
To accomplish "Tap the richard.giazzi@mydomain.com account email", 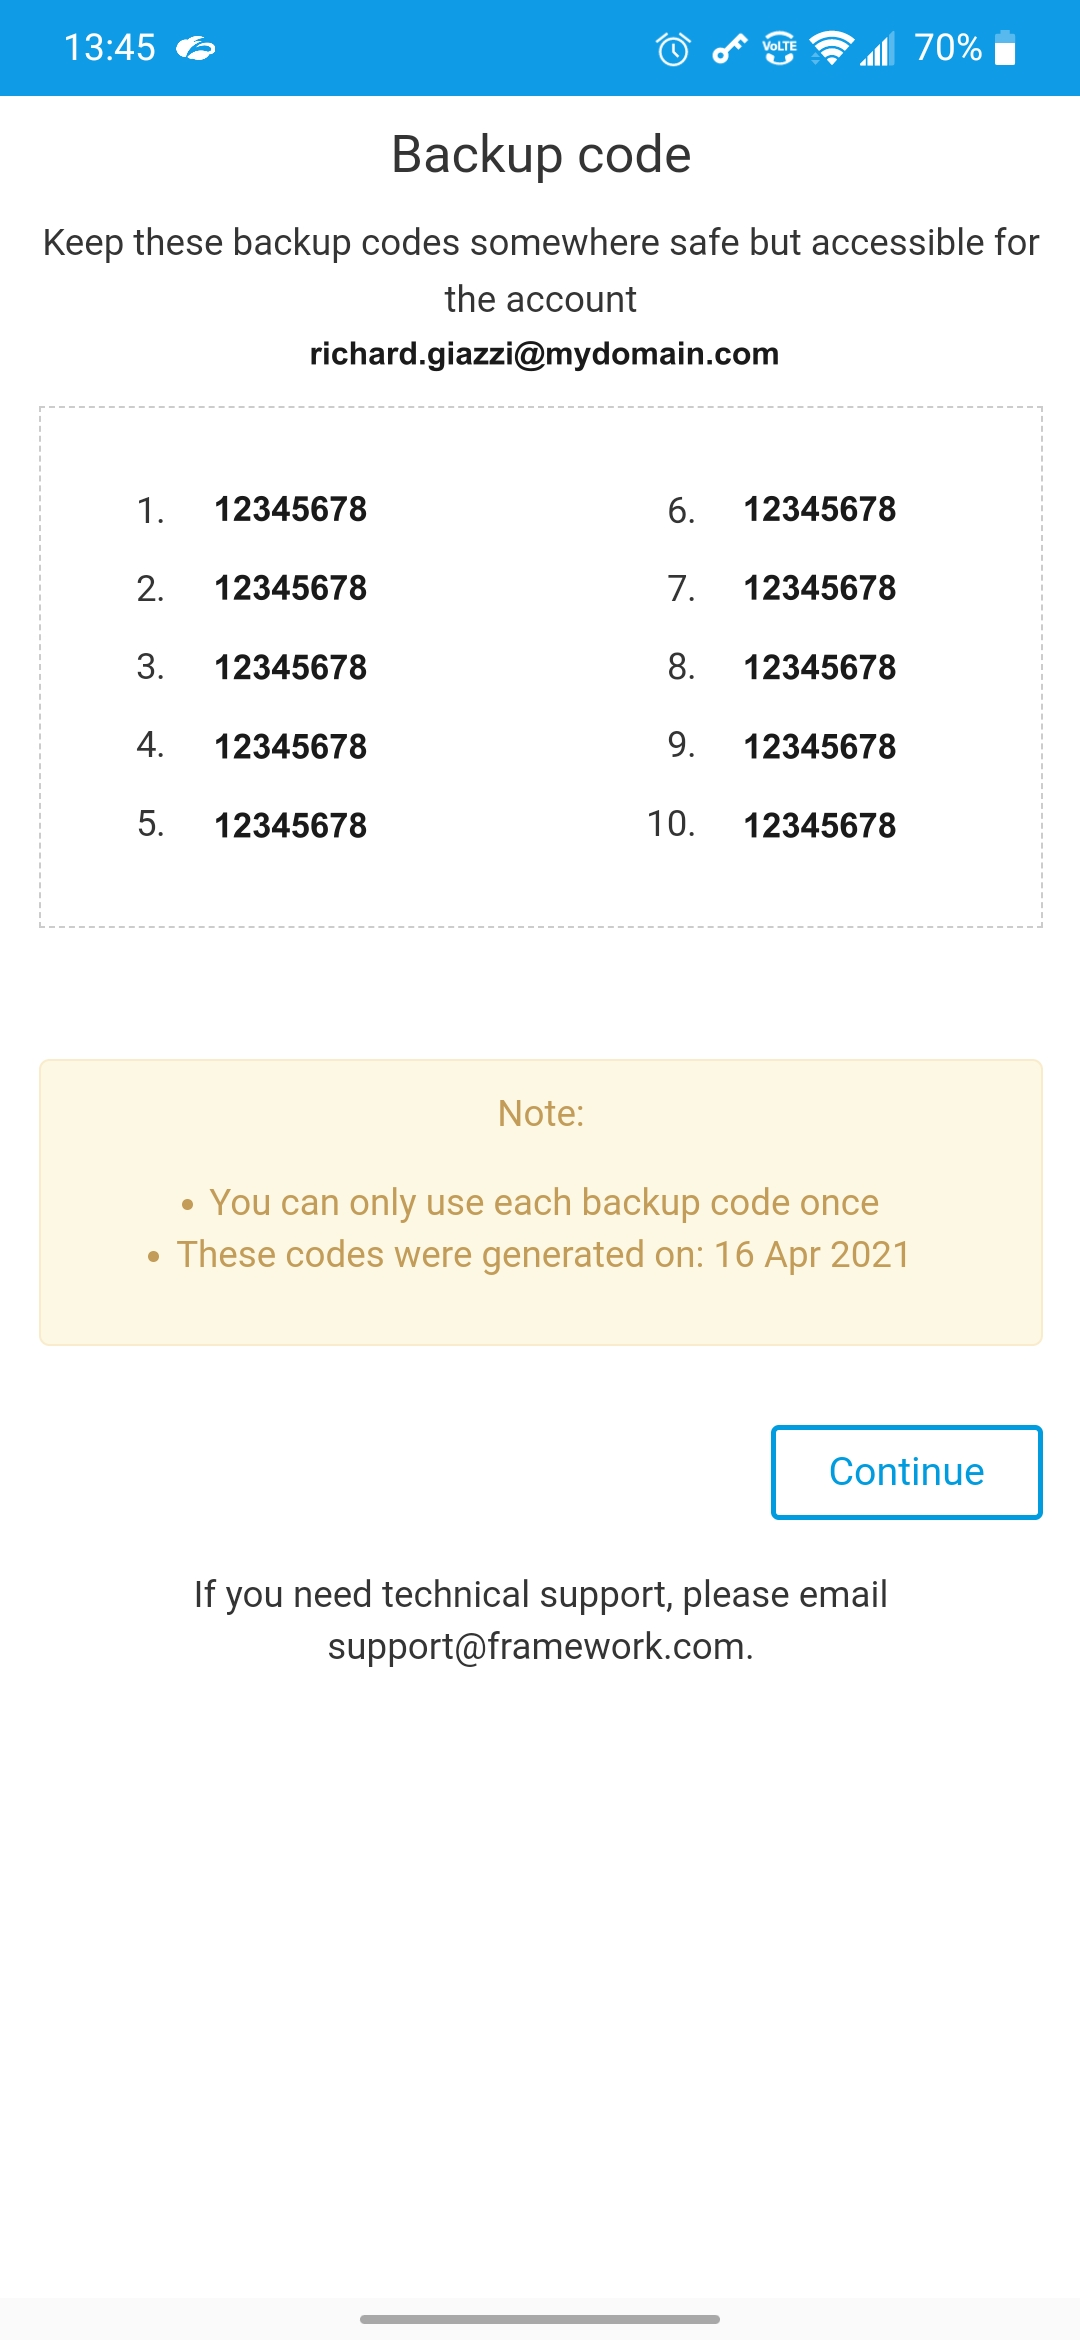I will pyautogui.click(x=544, y=353).
